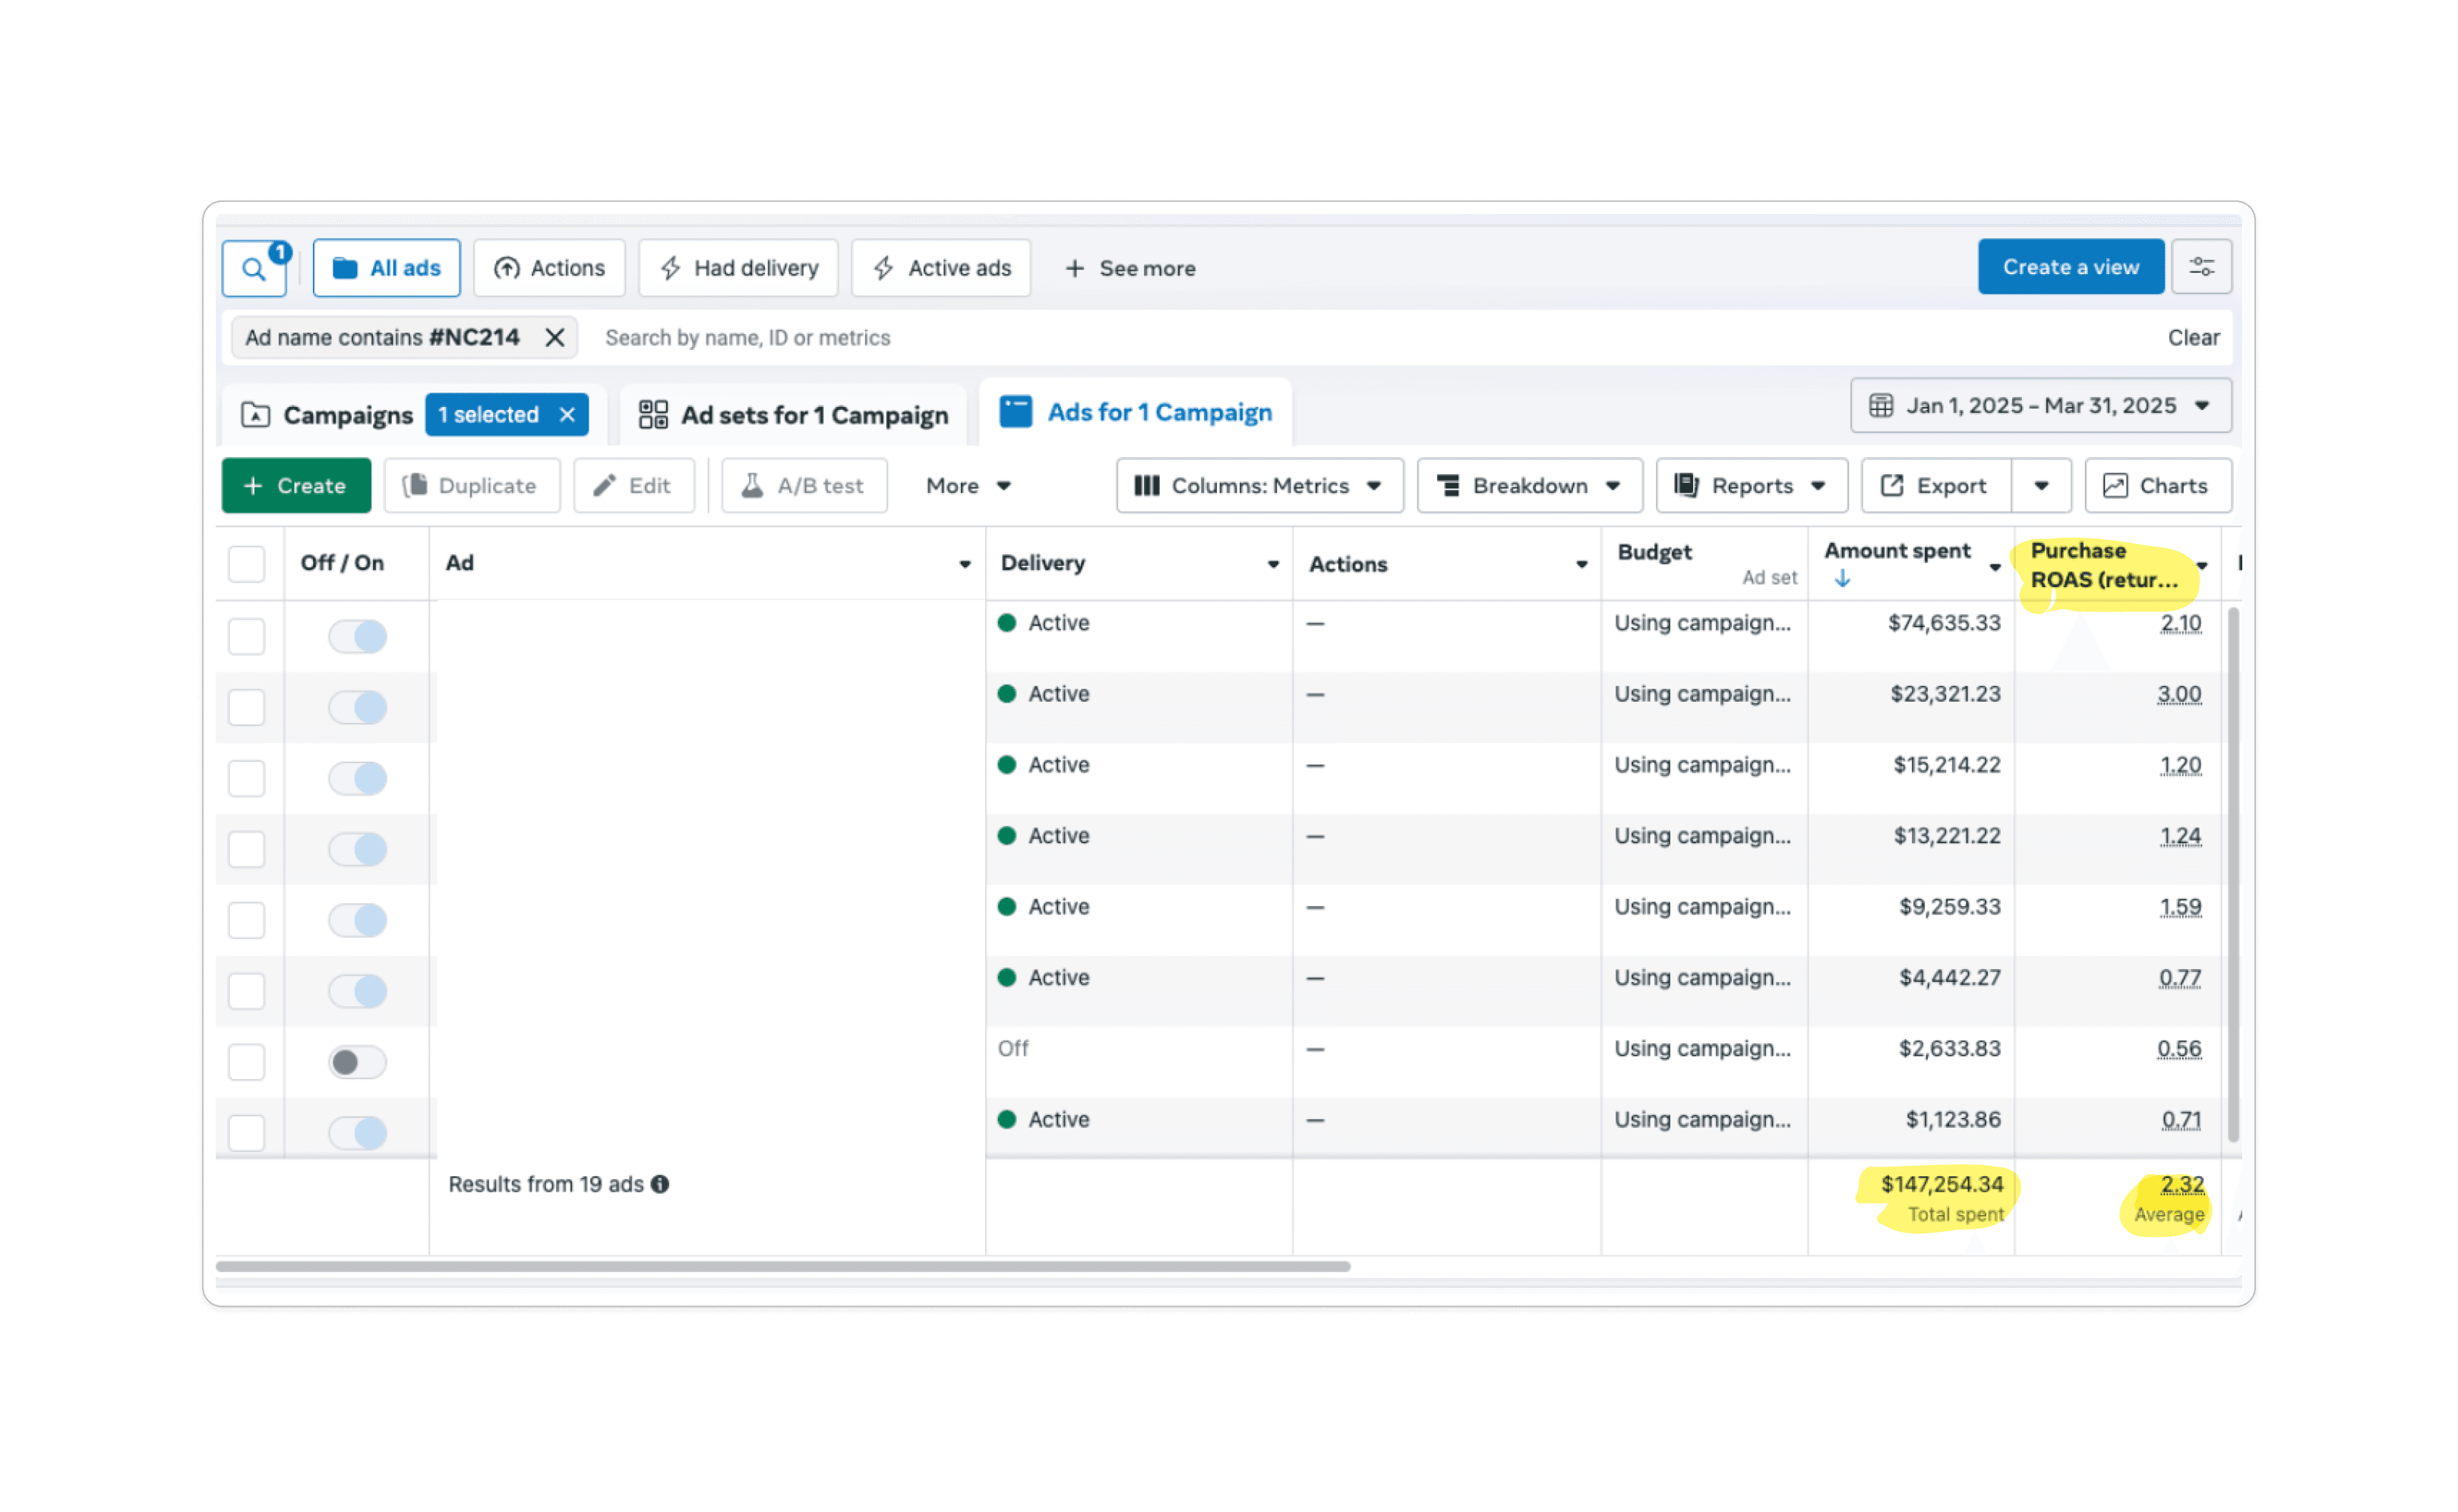Screen dimensions: 2458x1512
Task: Tick the checkbox in the $74,635.33 row
Action: tap(246, 636)
